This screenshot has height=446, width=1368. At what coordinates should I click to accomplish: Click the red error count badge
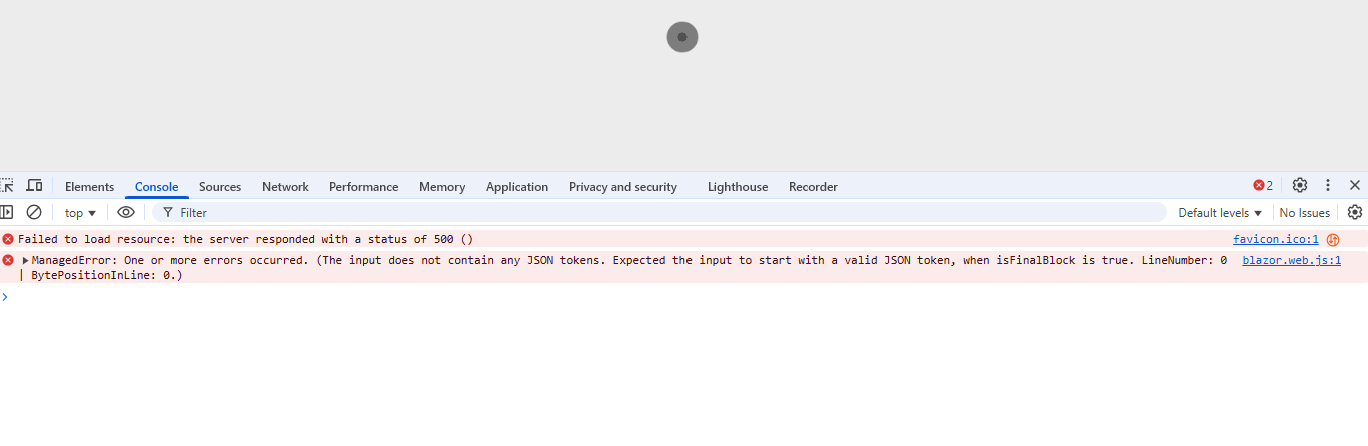(x=1263, y=186)
